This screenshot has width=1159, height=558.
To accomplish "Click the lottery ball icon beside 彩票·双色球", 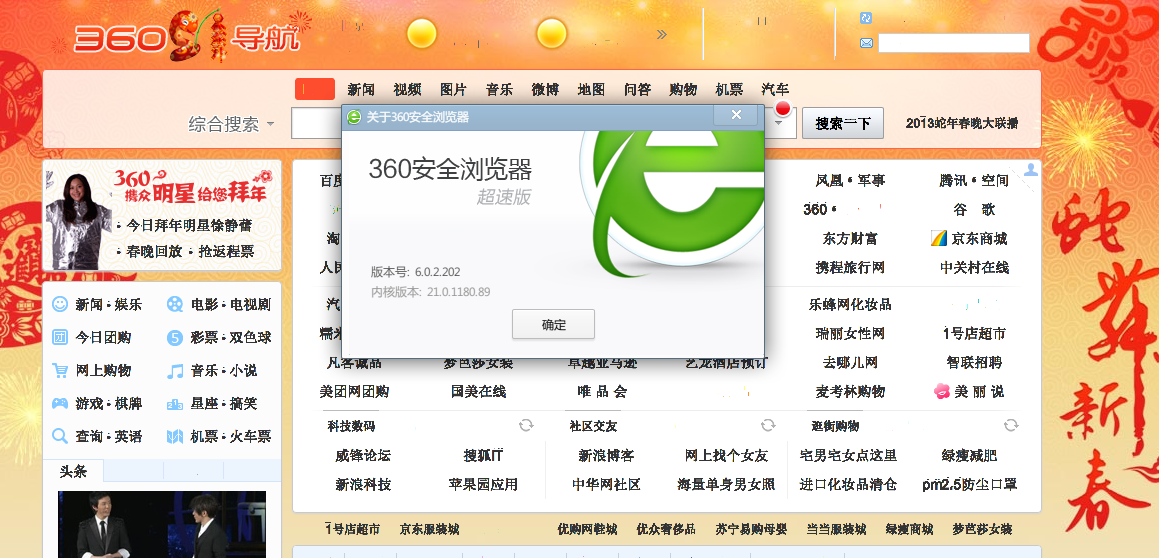I will (x=174, y=338).
